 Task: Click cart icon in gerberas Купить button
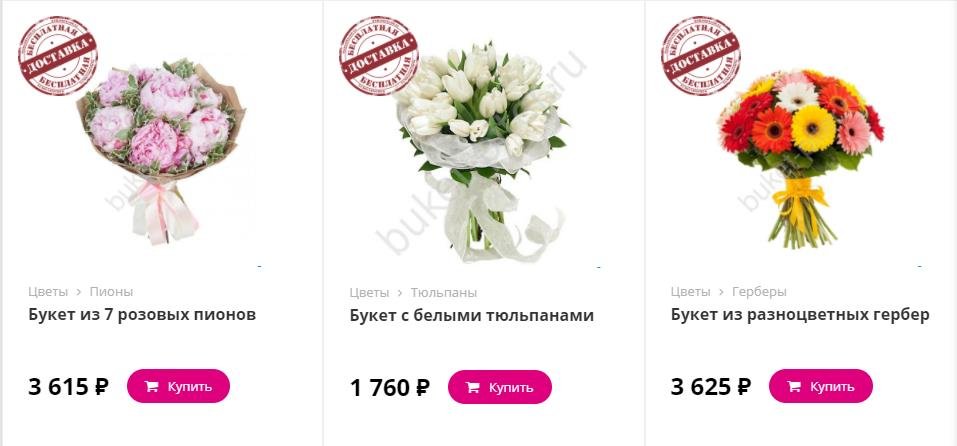click(x=793, y=386)
